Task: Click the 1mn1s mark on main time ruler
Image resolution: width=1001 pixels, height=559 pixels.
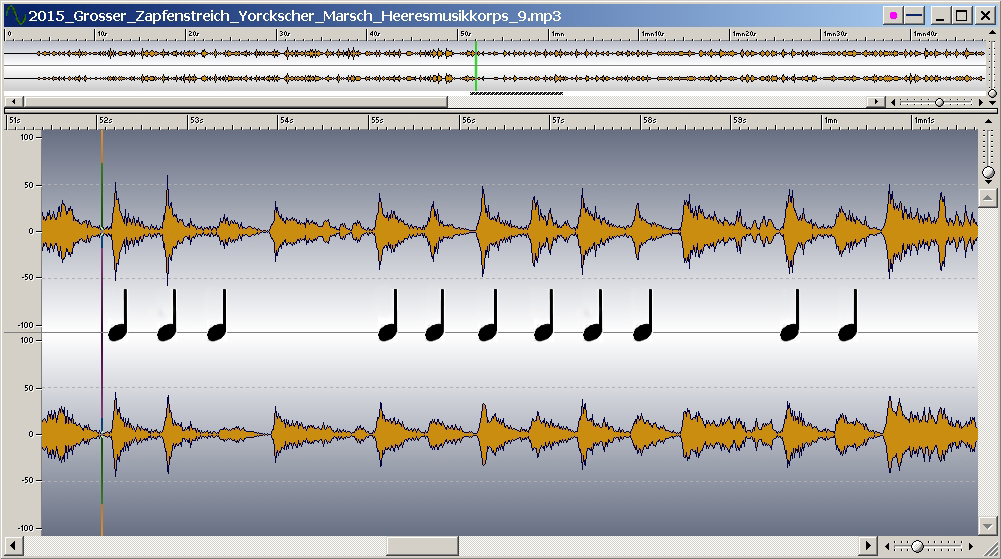Action: click(923, 120)
